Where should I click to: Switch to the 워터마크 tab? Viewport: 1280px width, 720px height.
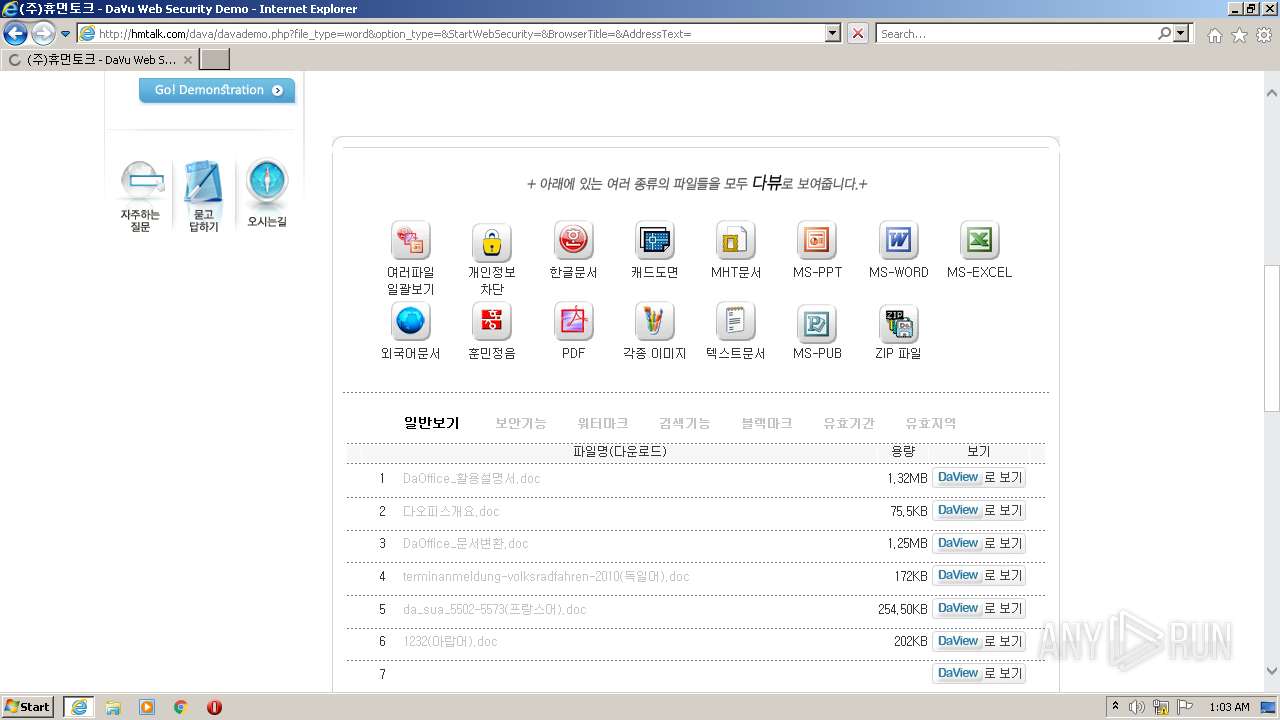(x=603, y=424)
